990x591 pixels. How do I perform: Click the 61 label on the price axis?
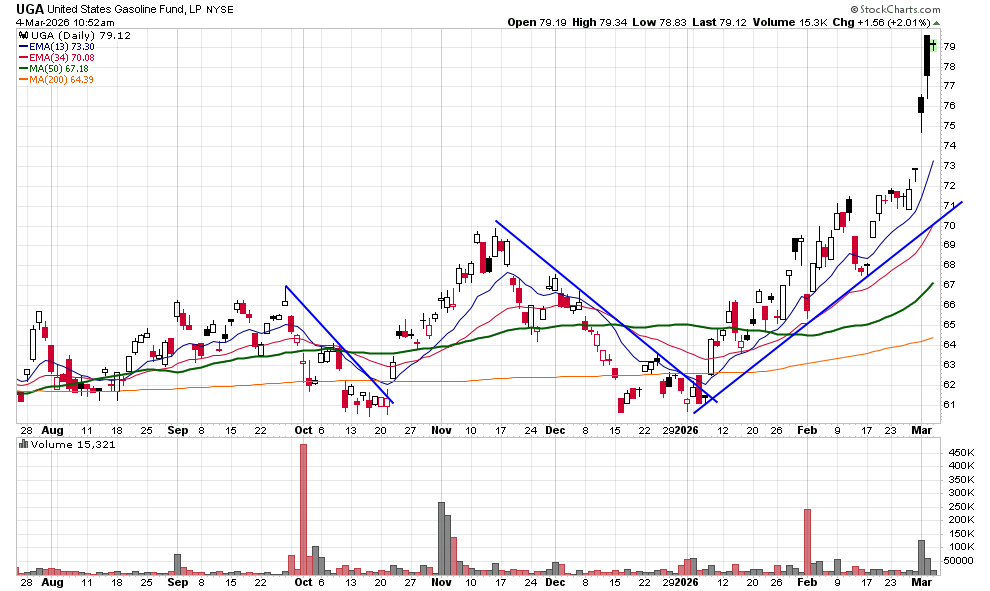950,405
